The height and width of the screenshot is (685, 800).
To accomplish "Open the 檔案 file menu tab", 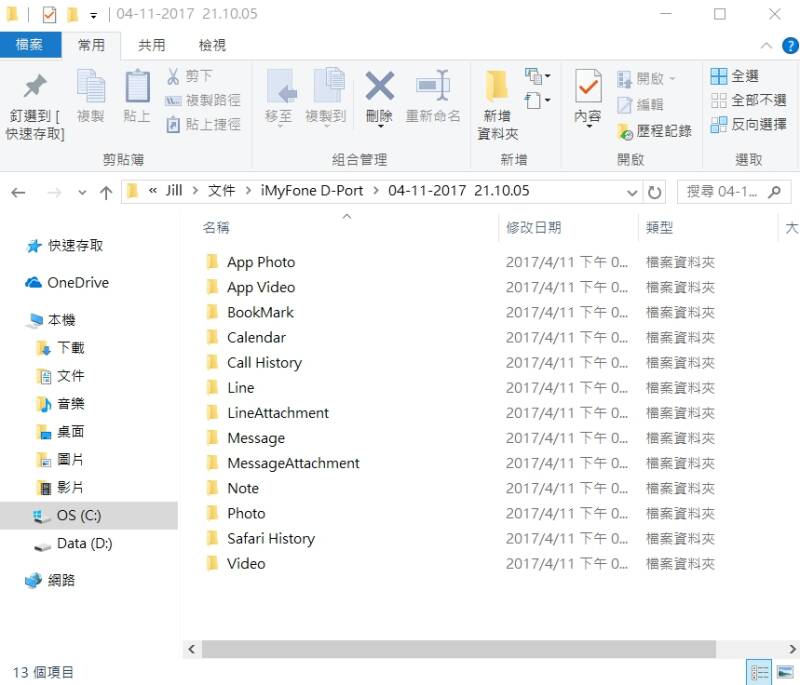I will (x=30, y=45).
